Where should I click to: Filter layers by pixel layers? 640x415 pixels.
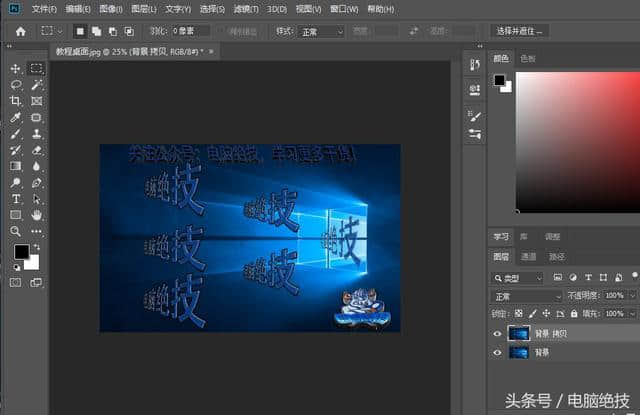558,277
